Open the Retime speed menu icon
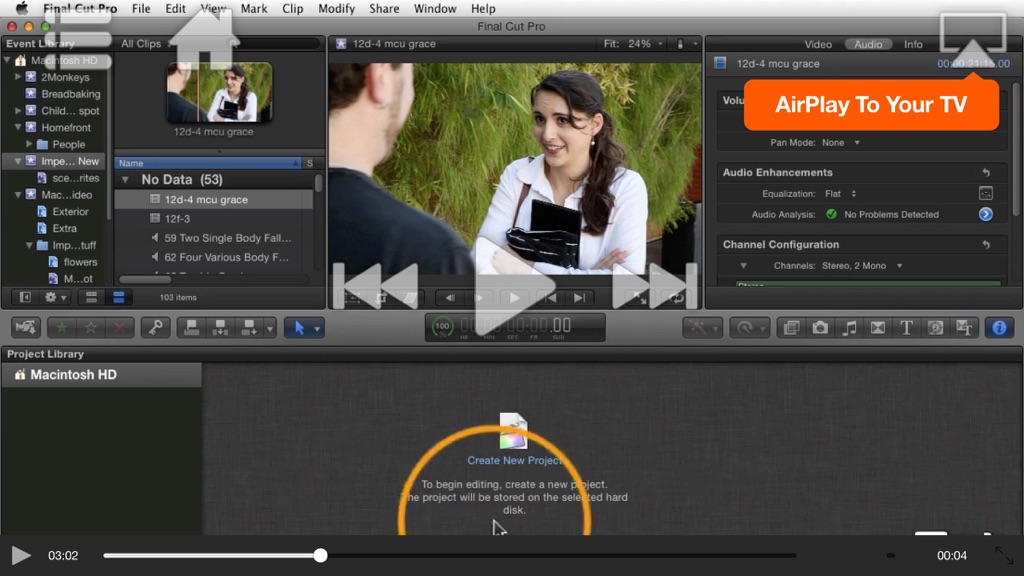This screenshot has width=1024, height=576. click(x=748, y=327)
